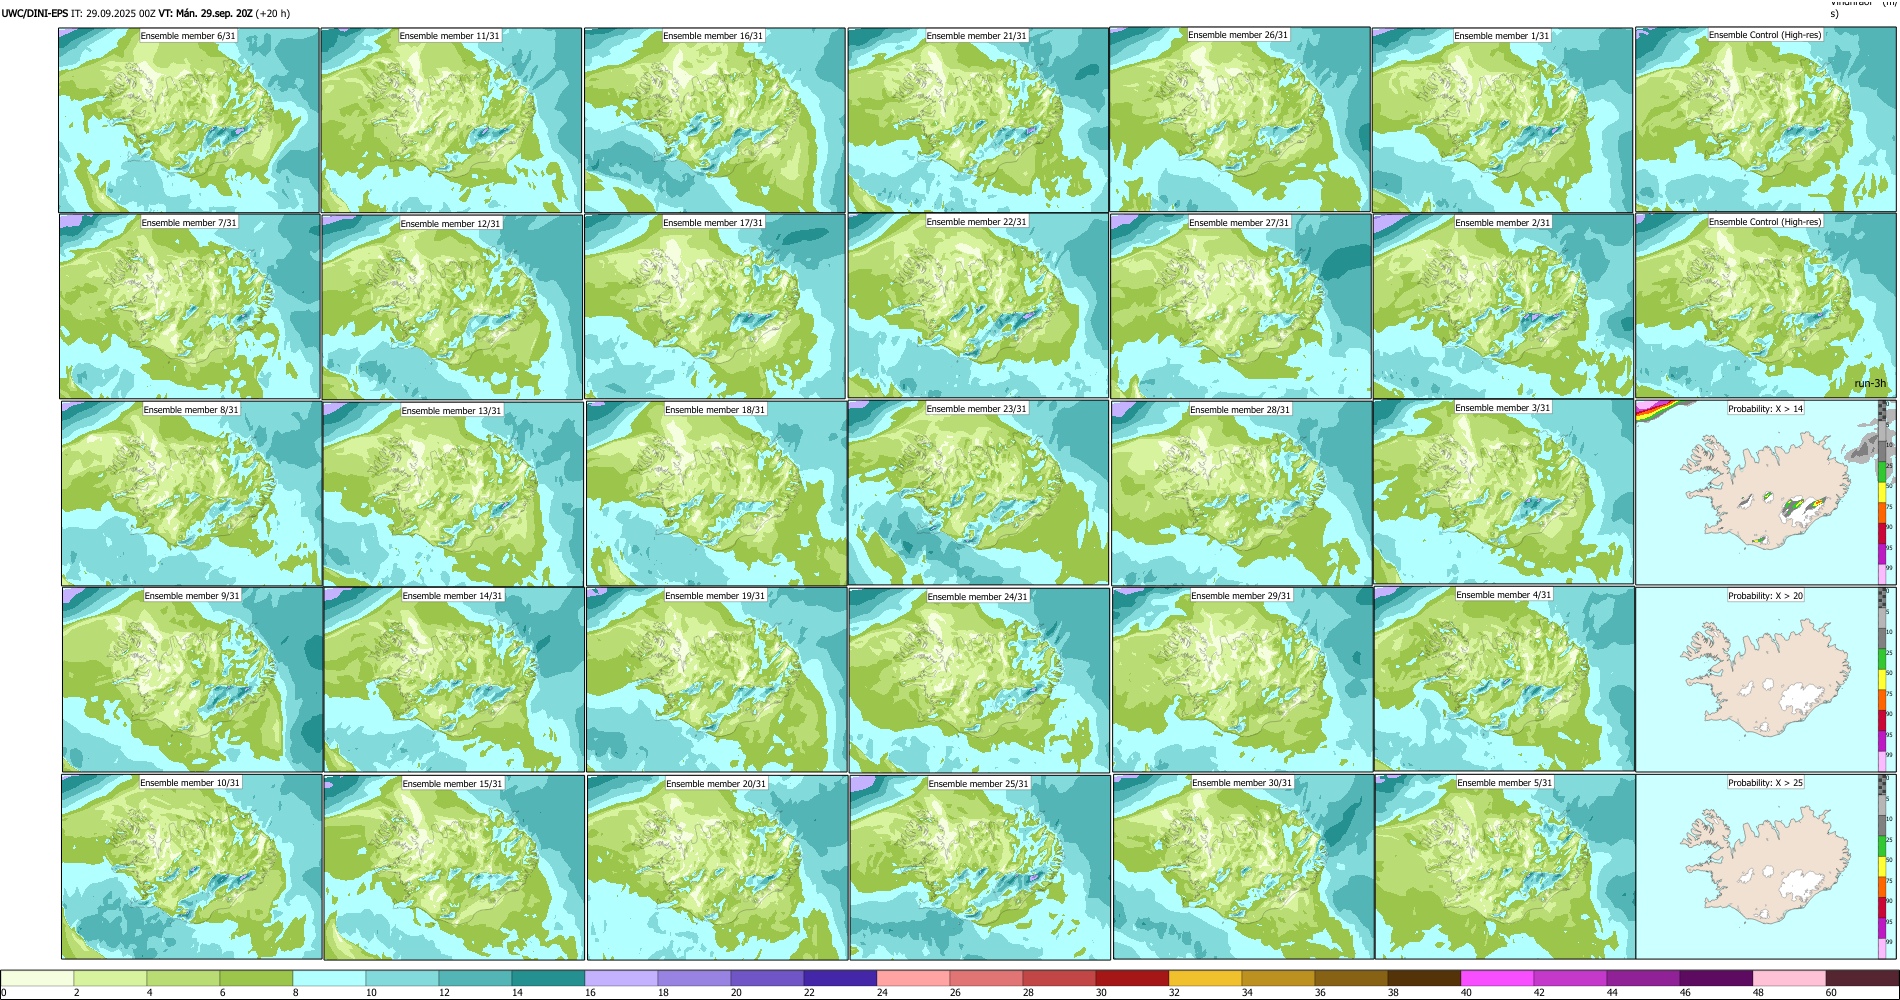1900x1000 pixels.
Task: Select the legend swatch between 22 and 24
Action: [x=840, y=978]
